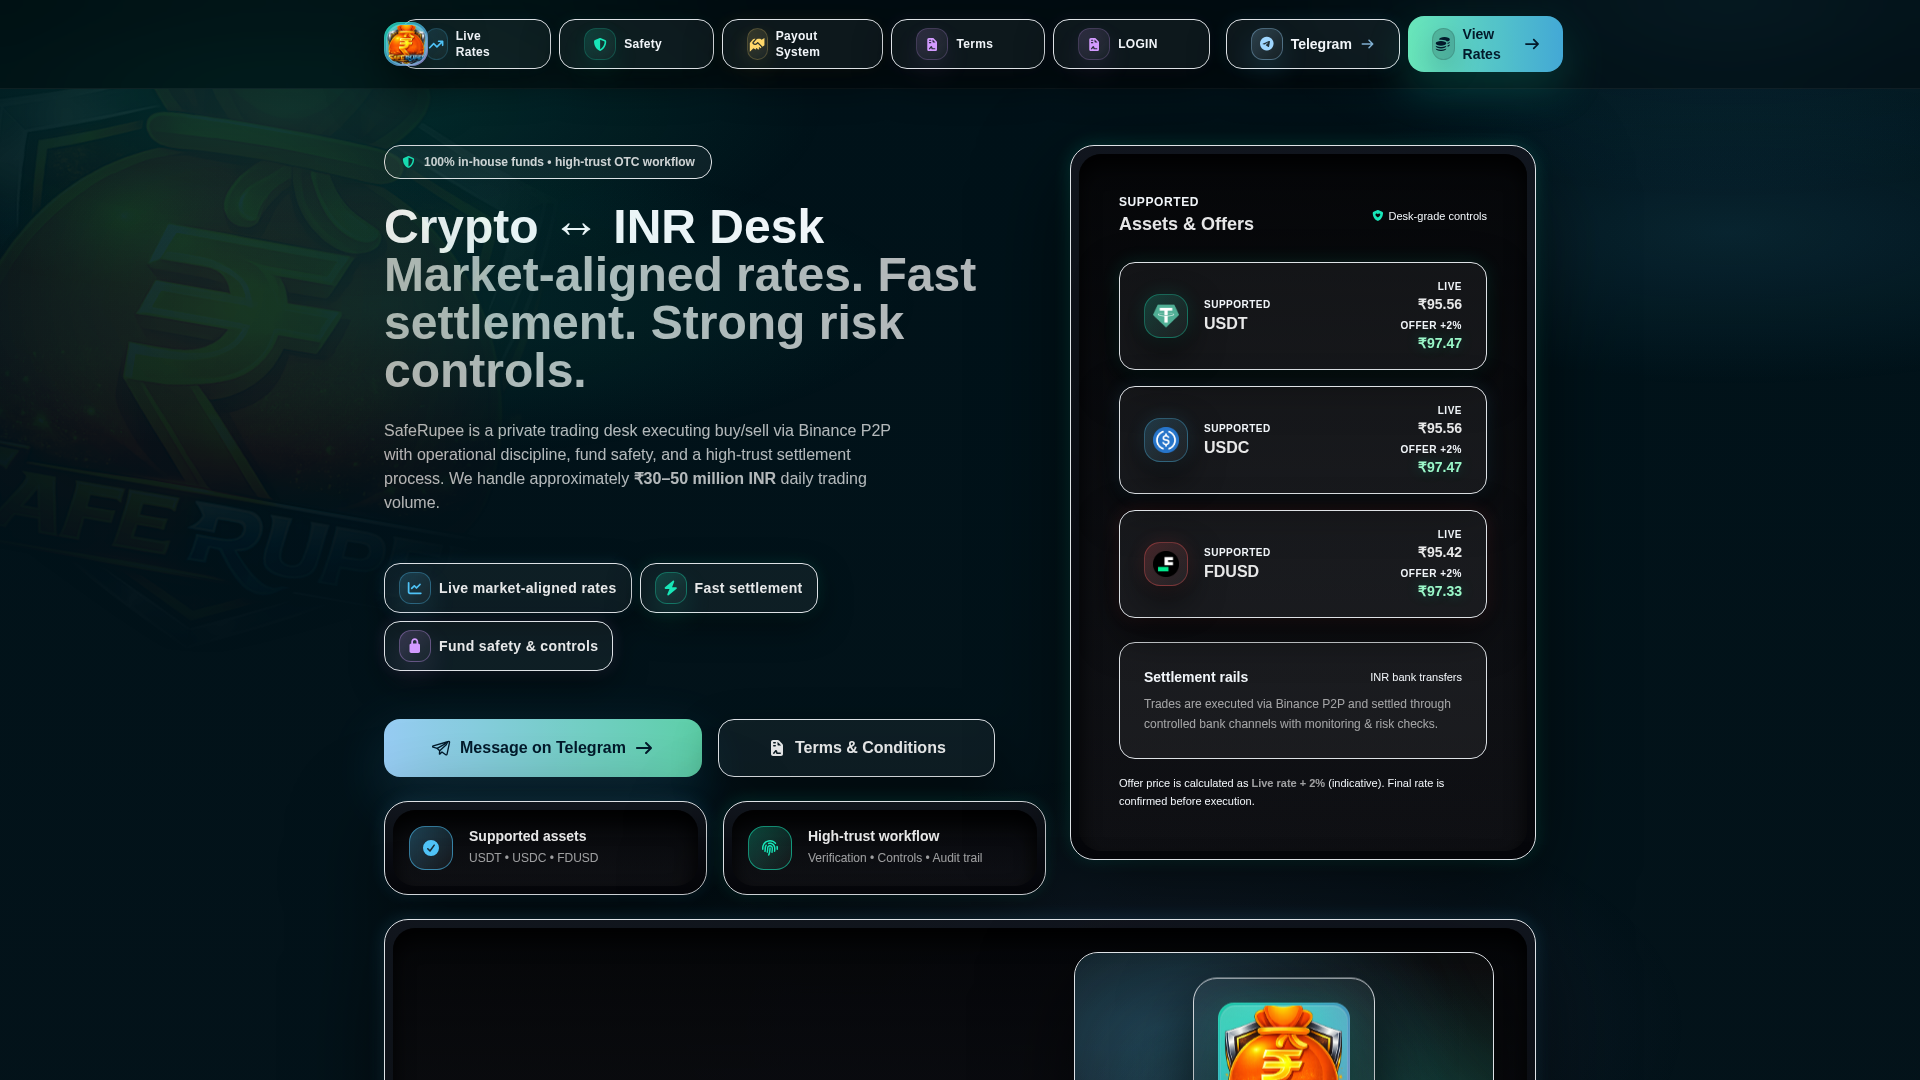Click the shield icon in the in-house funds badge
Screen dimensions: 1920x1080
click(x=408, y=162)
